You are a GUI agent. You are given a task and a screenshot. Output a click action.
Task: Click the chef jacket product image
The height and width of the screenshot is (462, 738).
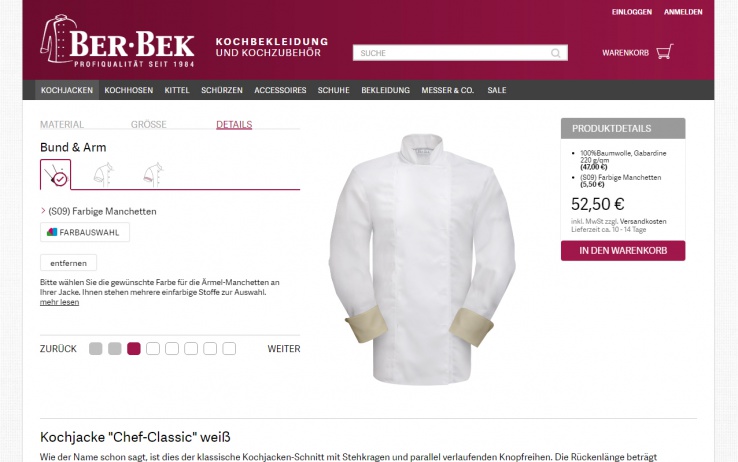(x=422, y=259)
